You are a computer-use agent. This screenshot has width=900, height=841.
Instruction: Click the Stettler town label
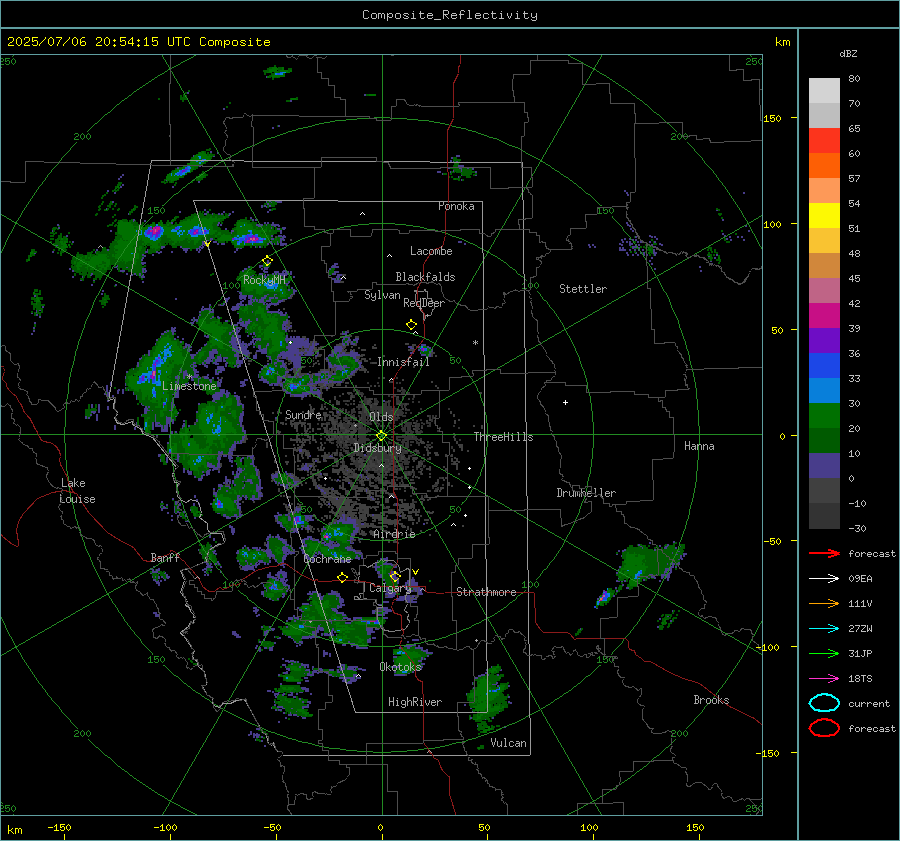583,289
